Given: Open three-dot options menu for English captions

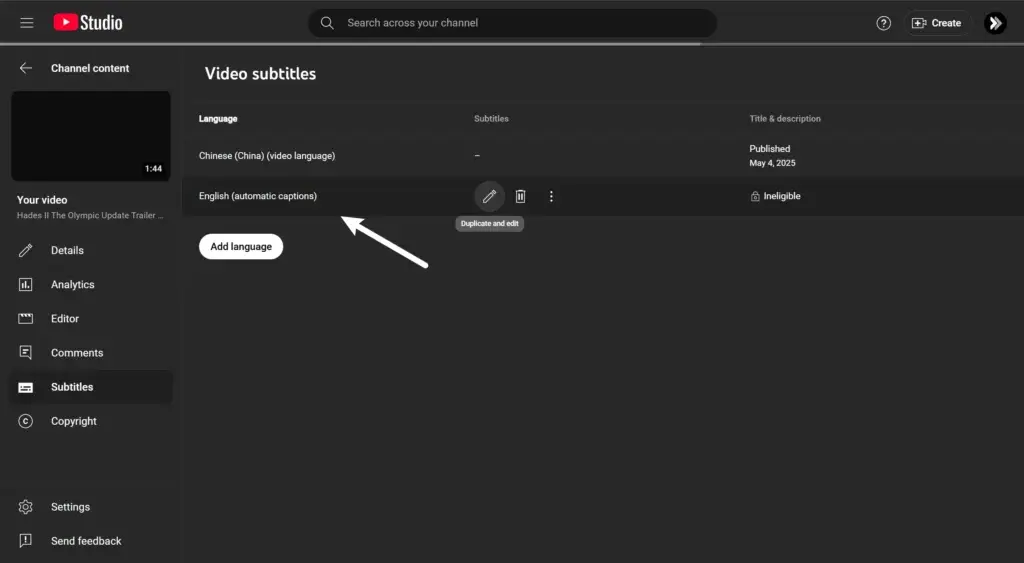Looking at the screenshot, I should [x=551, y=196].
